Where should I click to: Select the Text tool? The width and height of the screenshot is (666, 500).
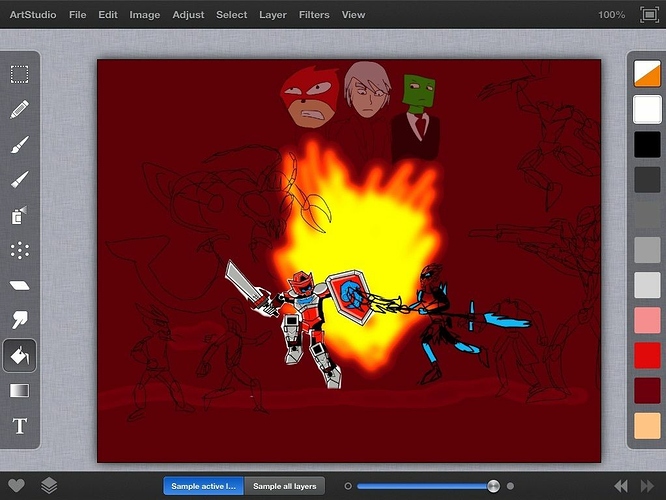point(20,426)
